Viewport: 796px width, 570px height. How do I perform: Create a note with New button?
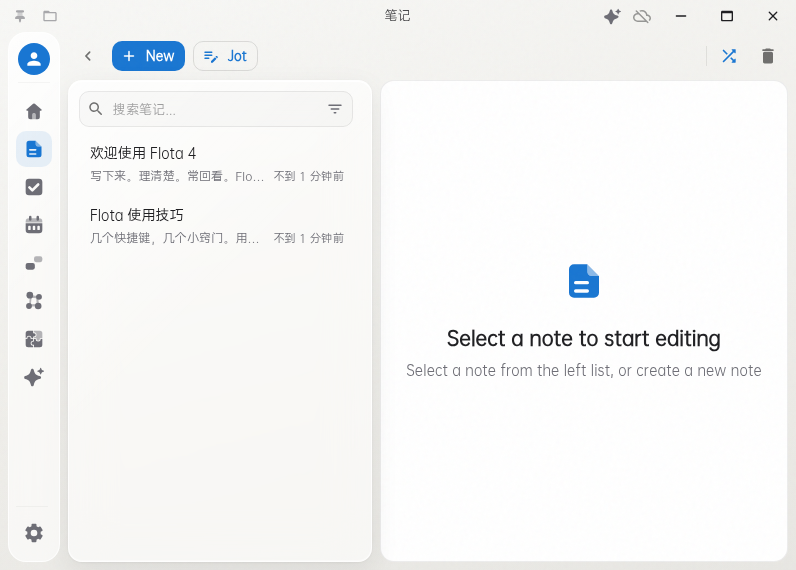[148, 56]
